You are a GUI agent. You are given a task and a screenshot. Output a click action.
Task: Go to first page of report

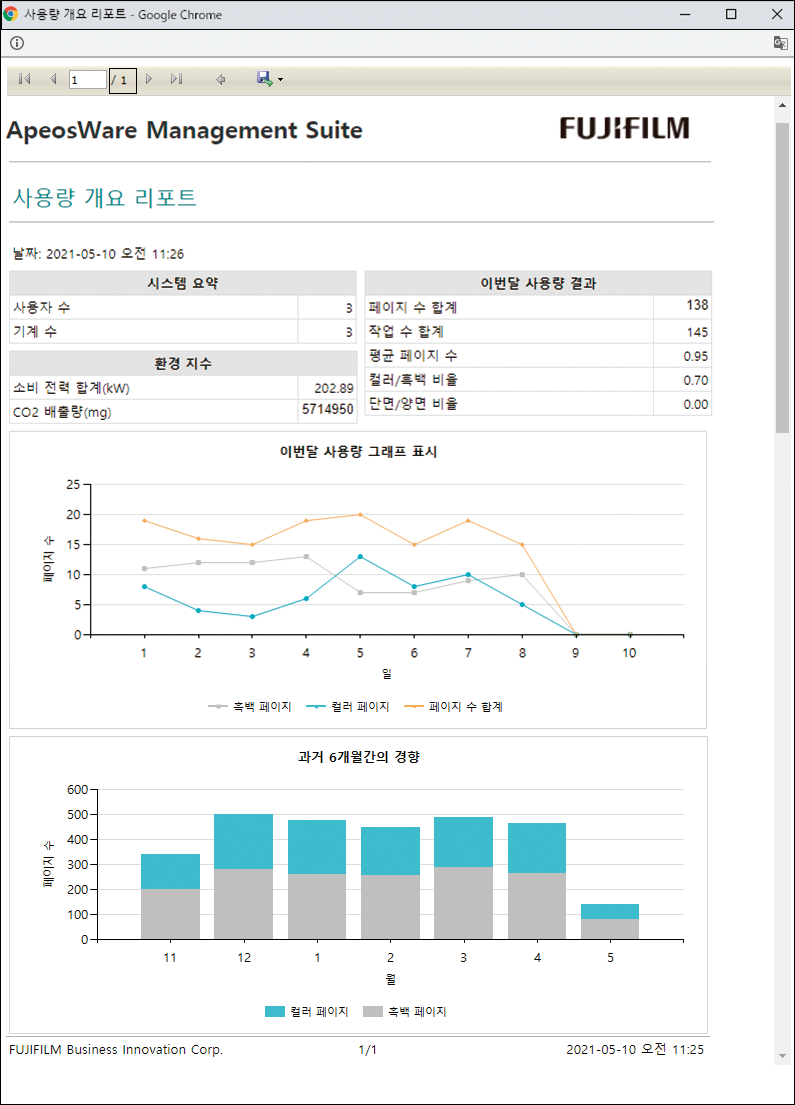[x=25, y=79]
